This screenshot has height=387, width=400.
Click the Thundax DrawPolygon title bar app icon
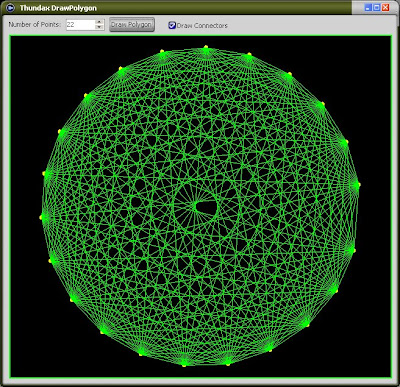click(x=10, y=7)
